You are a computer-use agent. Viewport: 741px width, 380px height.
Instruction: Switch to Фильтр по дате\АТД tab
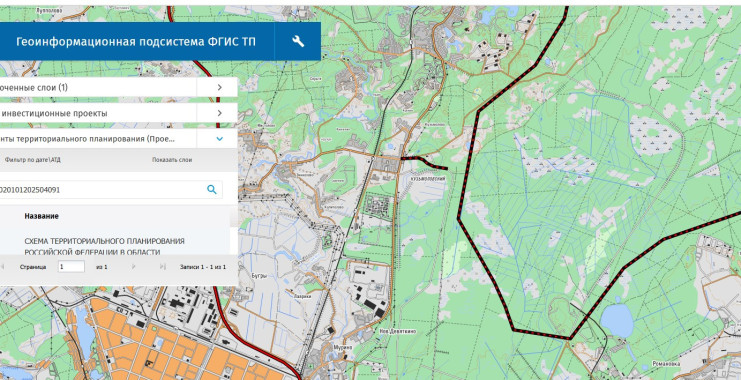coord(33,160)
